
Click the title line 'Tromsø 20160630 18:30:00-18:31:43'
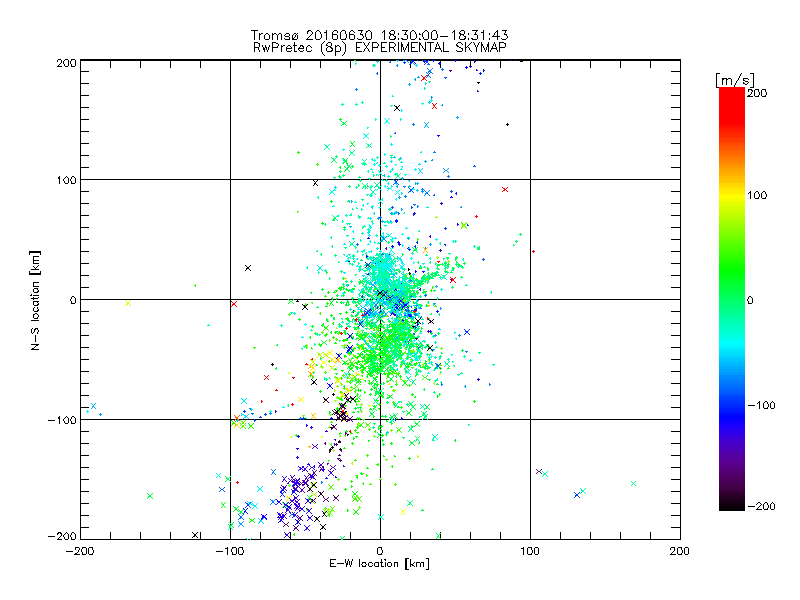[x=380, y=35]
